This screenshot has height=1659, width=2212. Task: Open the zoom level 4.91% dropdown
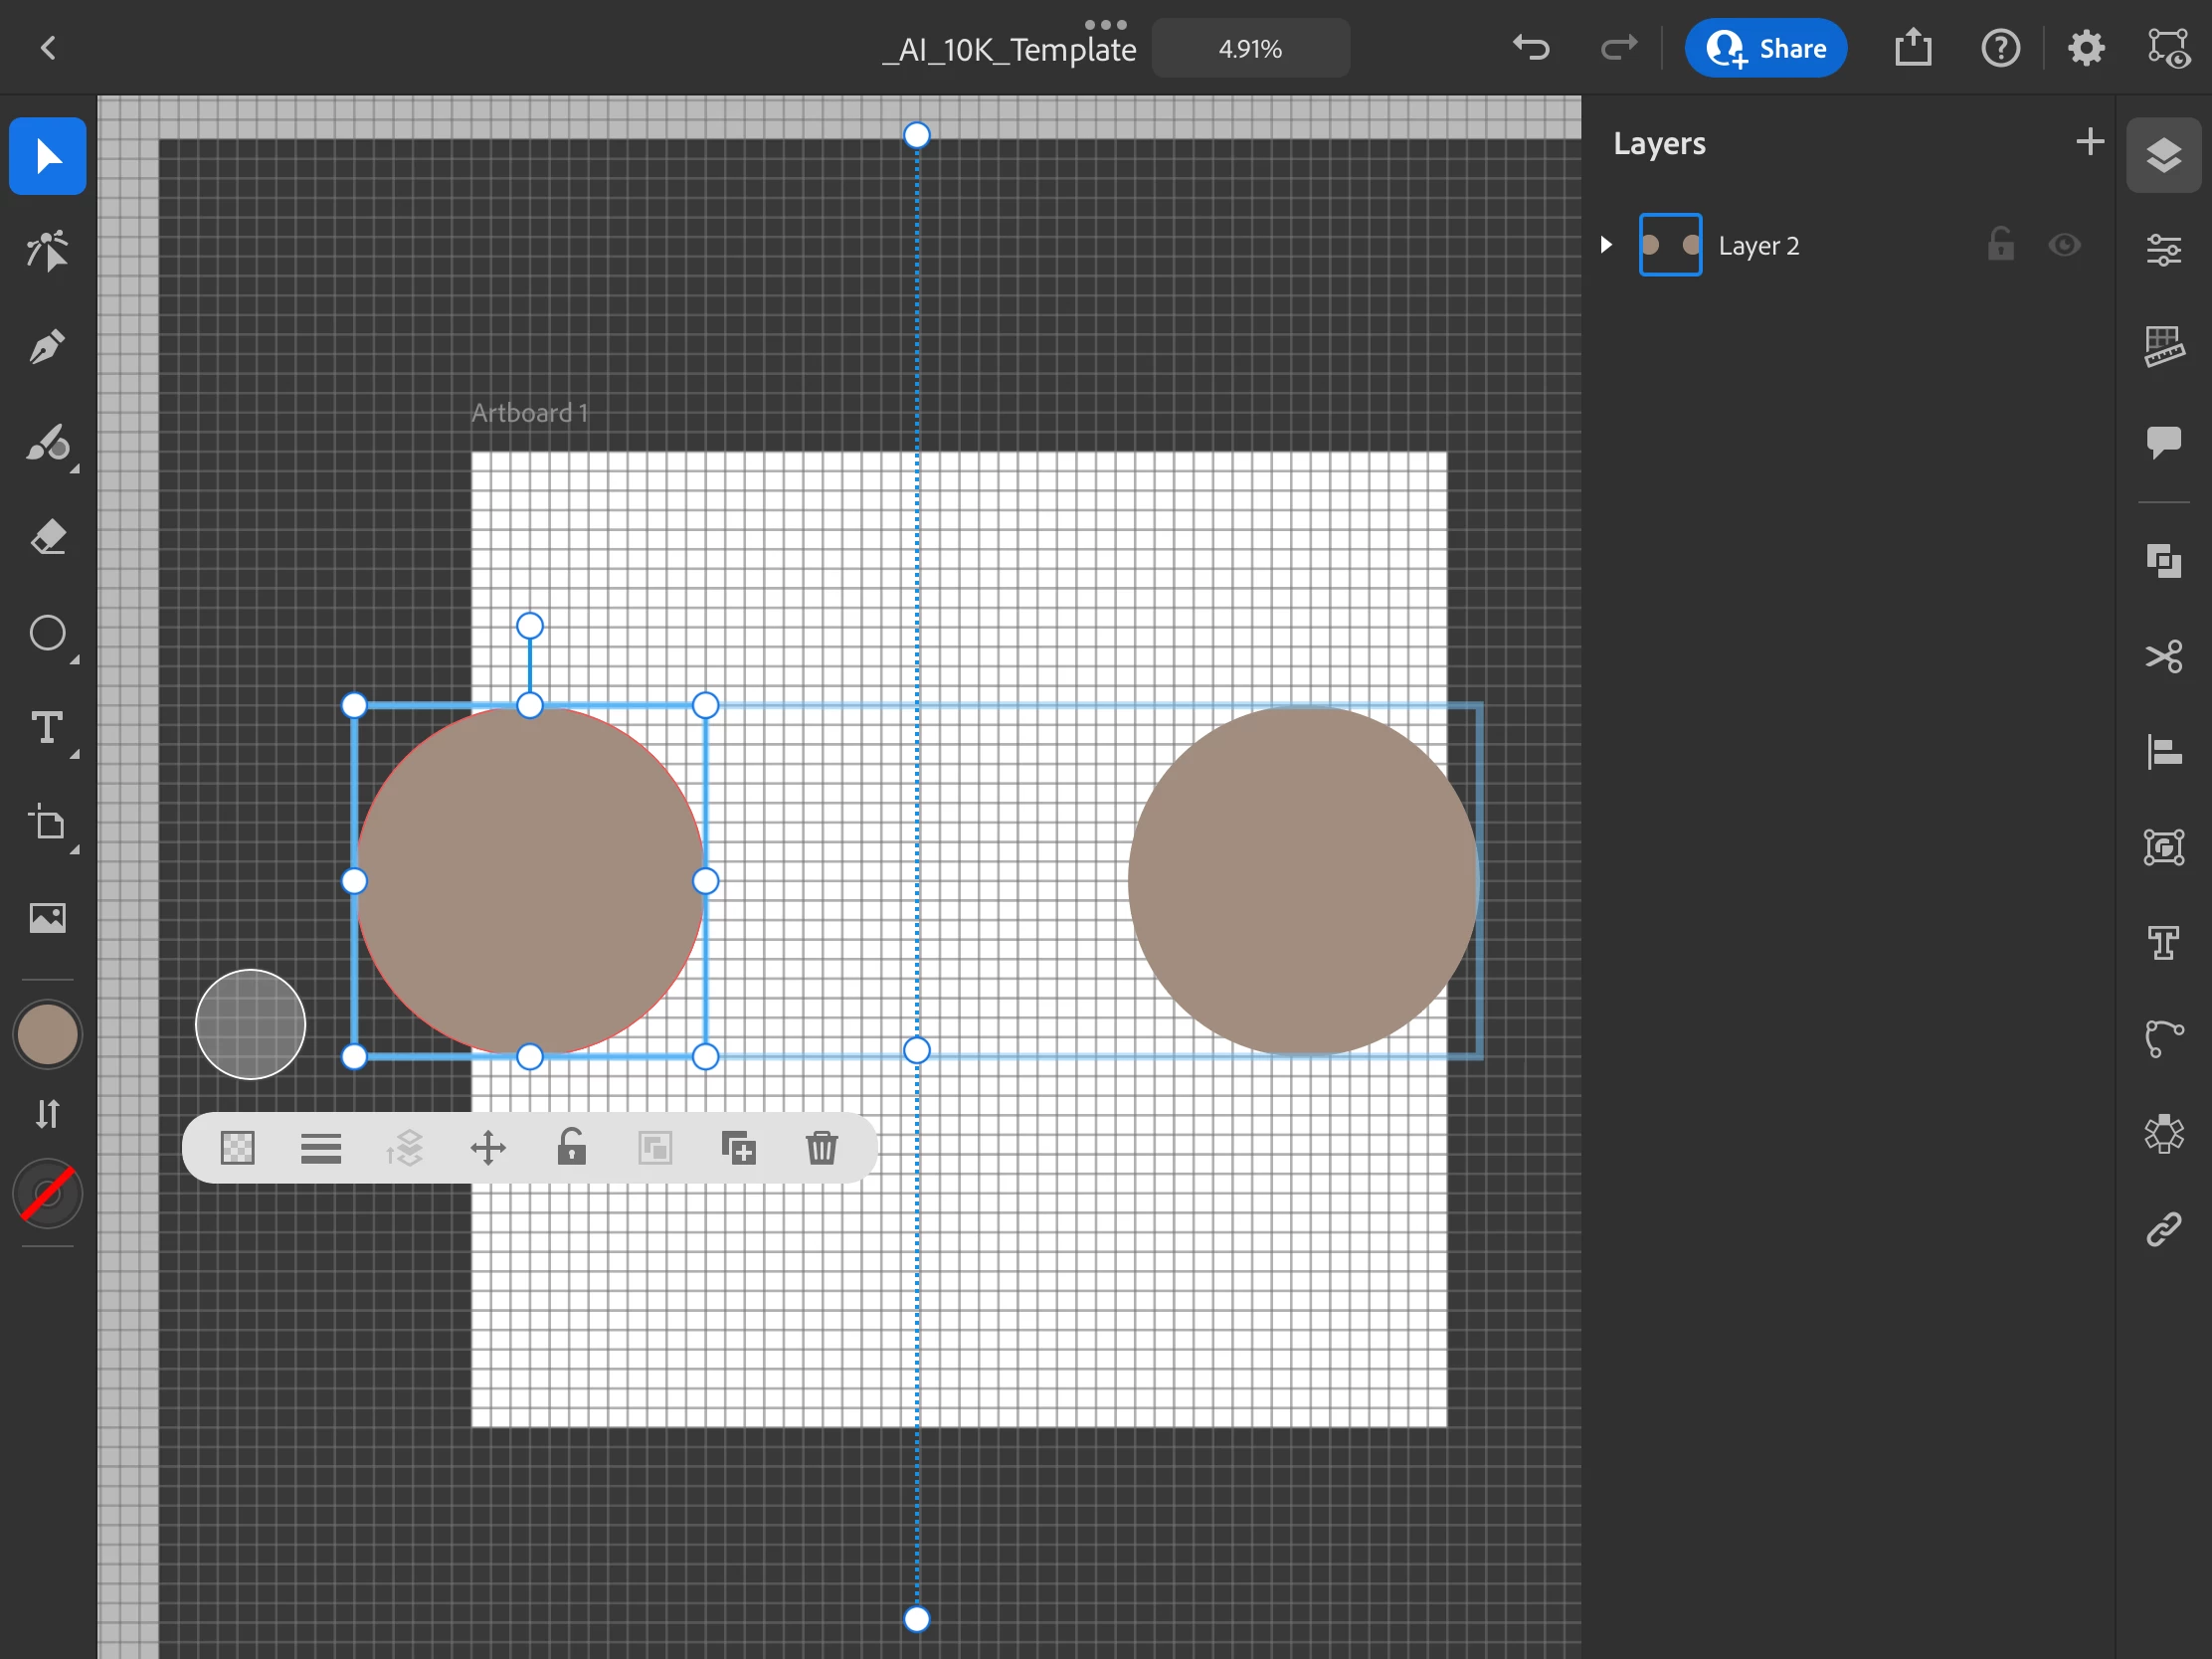point(1250,48)
